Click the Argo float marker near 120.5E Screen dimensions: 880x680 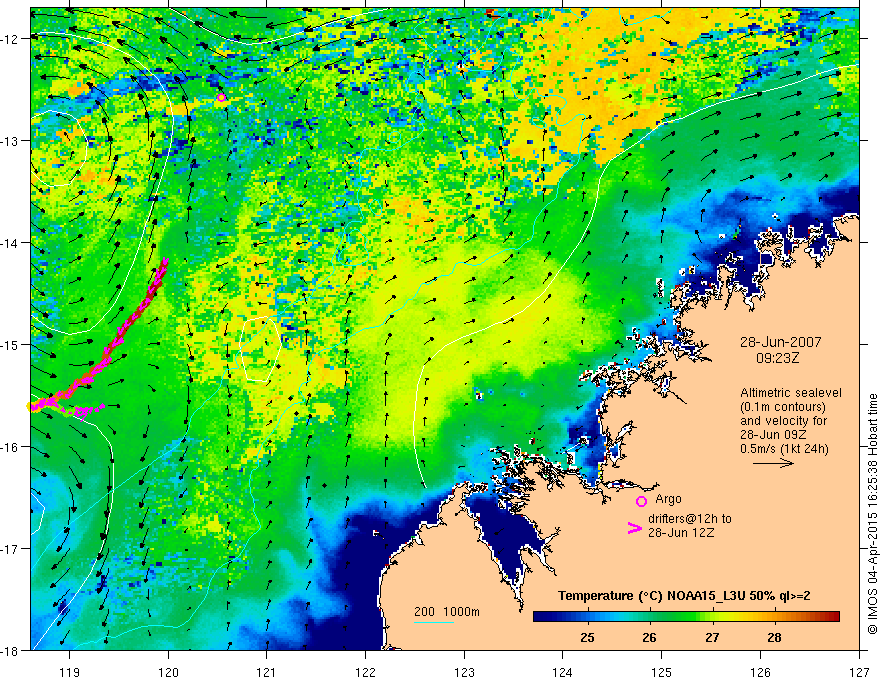pos(221,98)
